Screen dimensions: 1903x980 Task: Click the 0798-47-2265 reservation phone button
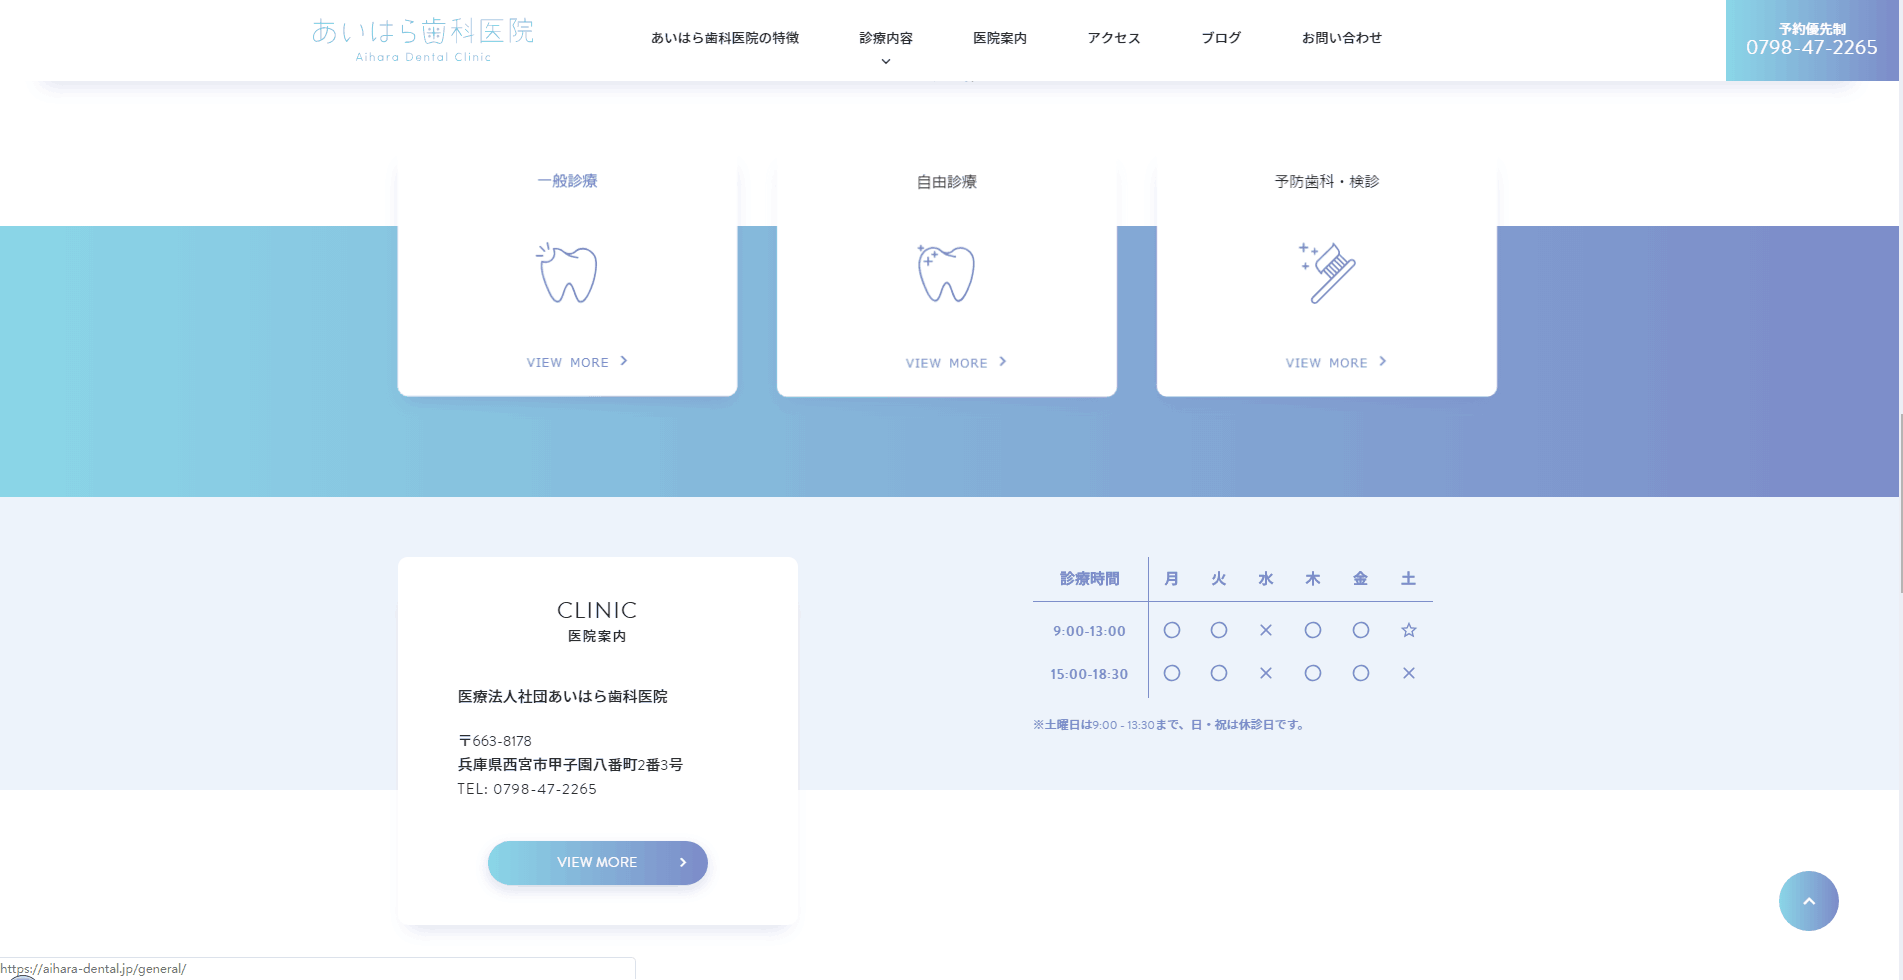(1812, 40)
